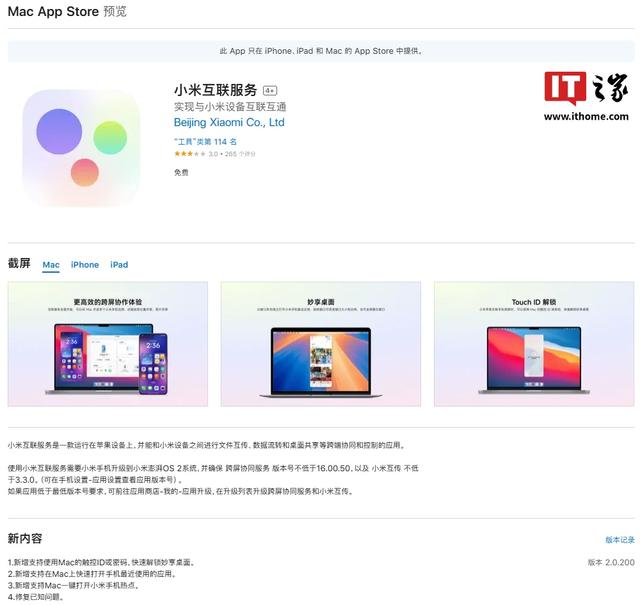The height and width of the screenshot is (605, 640).
Task: Open the "工具" category ranking link
Action: (205, 142)
